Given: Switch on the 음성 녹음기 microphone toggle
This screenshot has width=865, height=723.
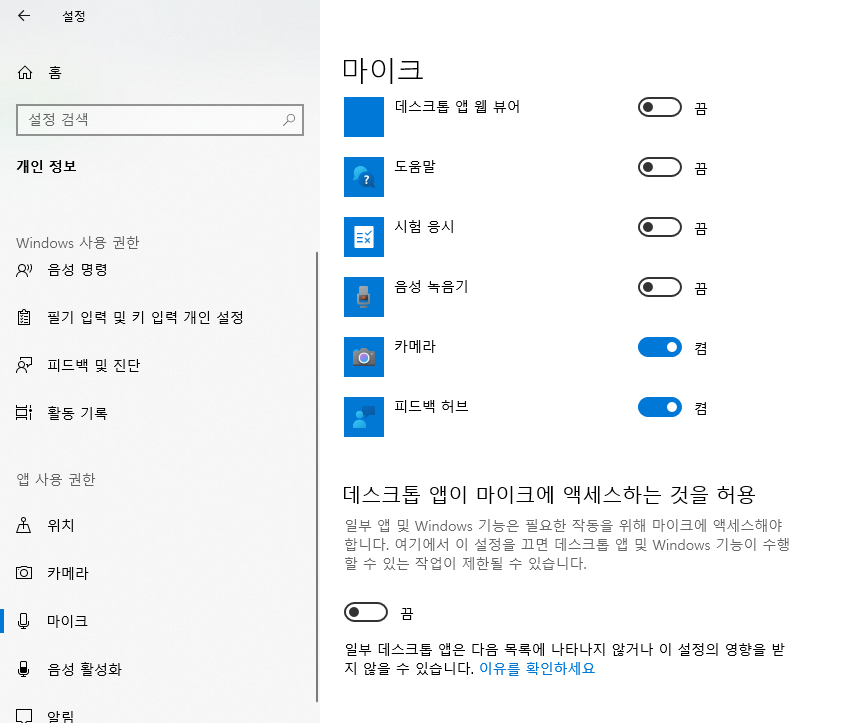Looking at the screenshot, I should (x=660, y=287).
